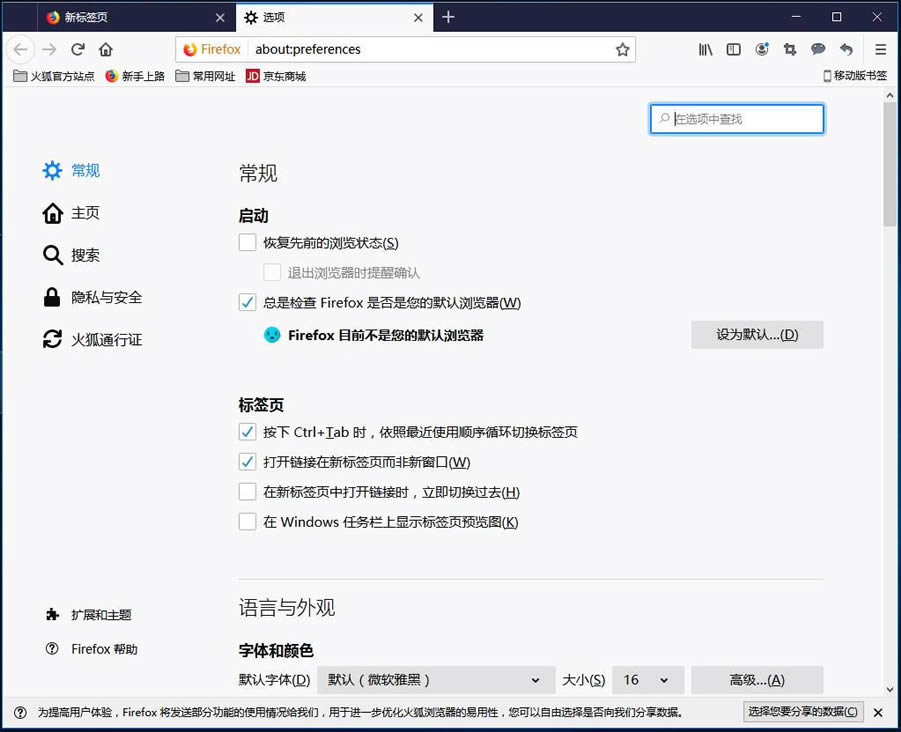This screenshot has width=901, height=732.
Task: Click the 高级 fonts button
Action: pyautogui.click(x=757, y=680)
